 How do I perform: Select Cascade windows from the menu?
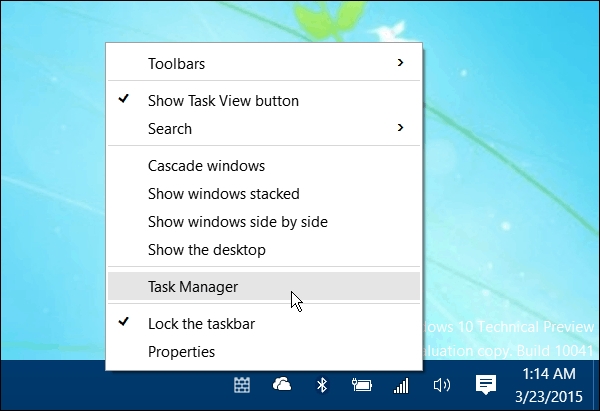pyautogui.click(x=206, y=166)
